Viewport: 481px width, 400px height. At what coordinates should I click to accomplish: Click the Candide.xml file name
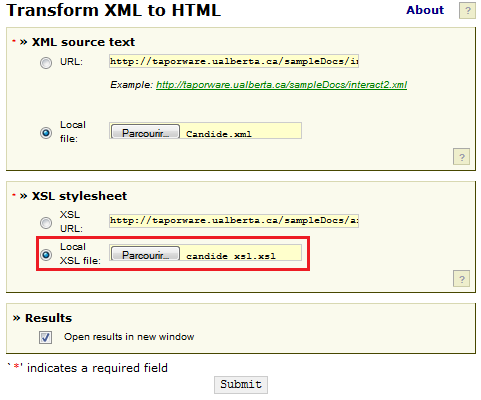pos(219,134)
